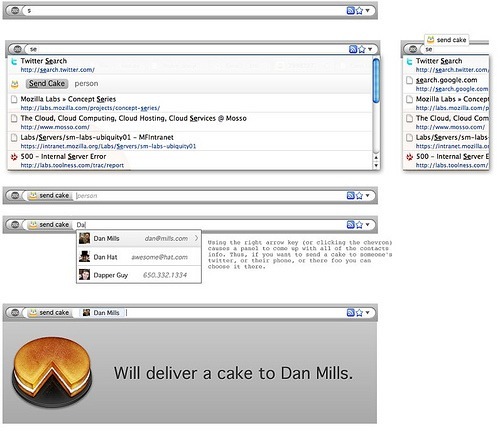Click the blue scrollbar thumb in the suggestions list
This screenshot has height=433, width=500.
click(376, 80)
